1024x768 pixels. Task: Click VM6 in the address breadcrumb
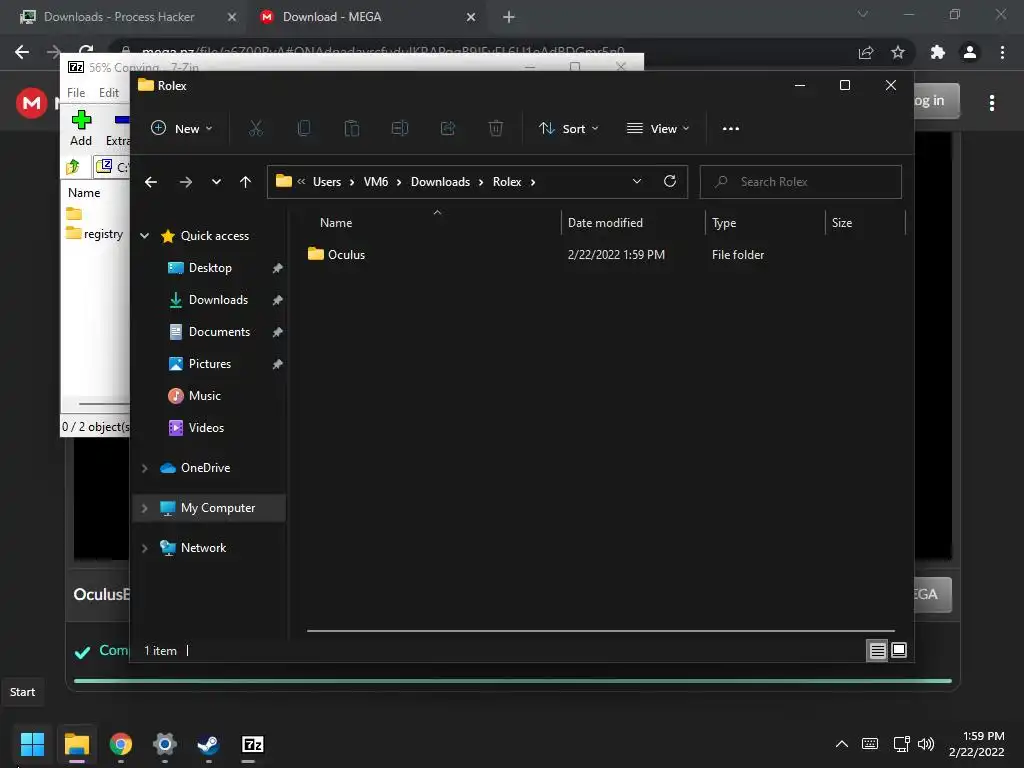(376, 182)
